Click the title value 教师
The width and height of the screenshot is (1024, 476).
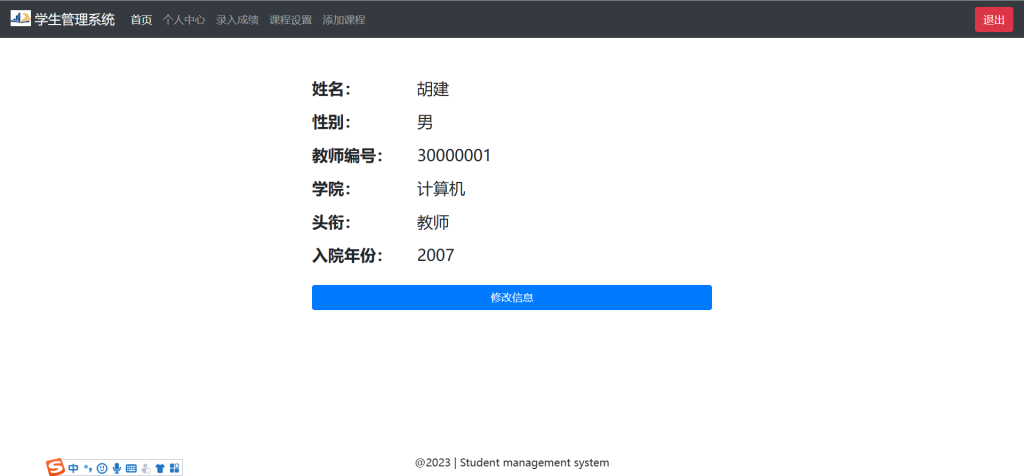click(x=433, y=223)
